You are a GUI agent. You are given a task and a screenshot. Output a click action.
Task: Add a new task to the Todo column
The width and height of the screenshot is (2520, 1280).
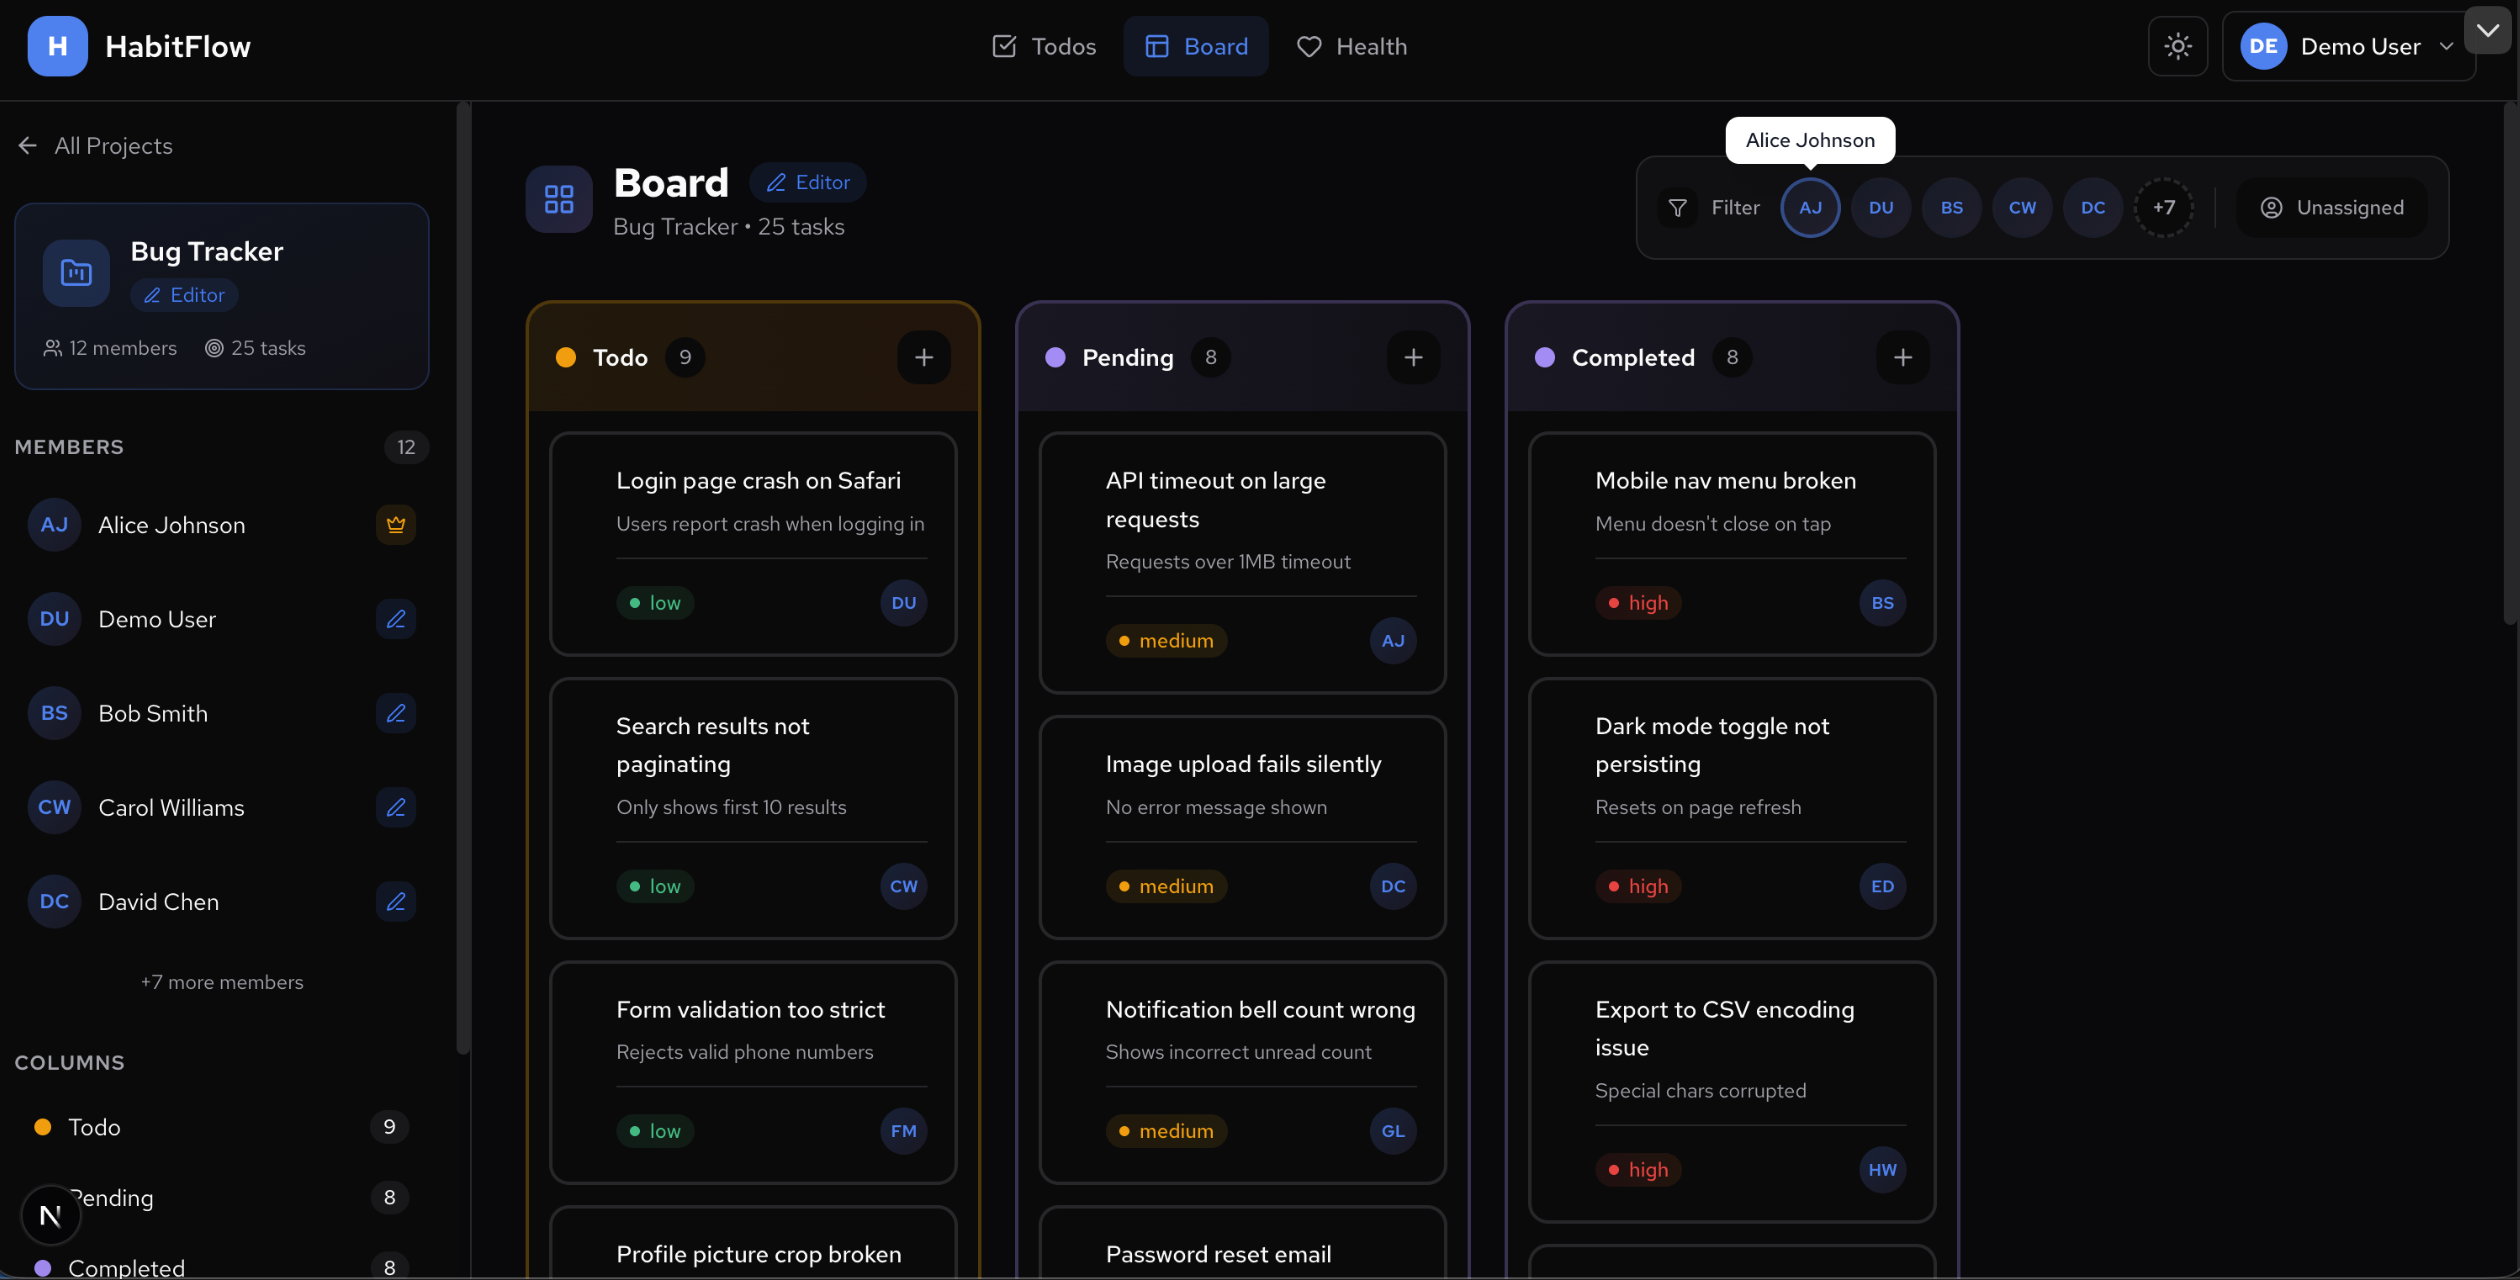(x=923, y=357)
